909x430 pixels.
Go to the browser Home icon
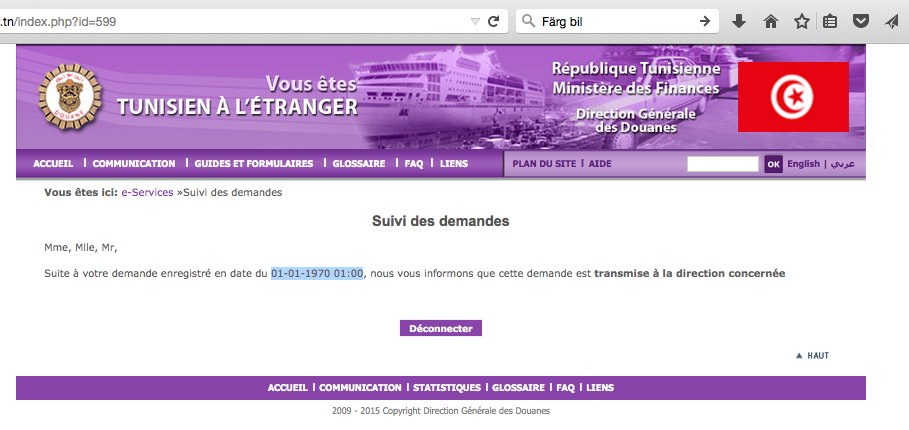[x=770, y=22]
